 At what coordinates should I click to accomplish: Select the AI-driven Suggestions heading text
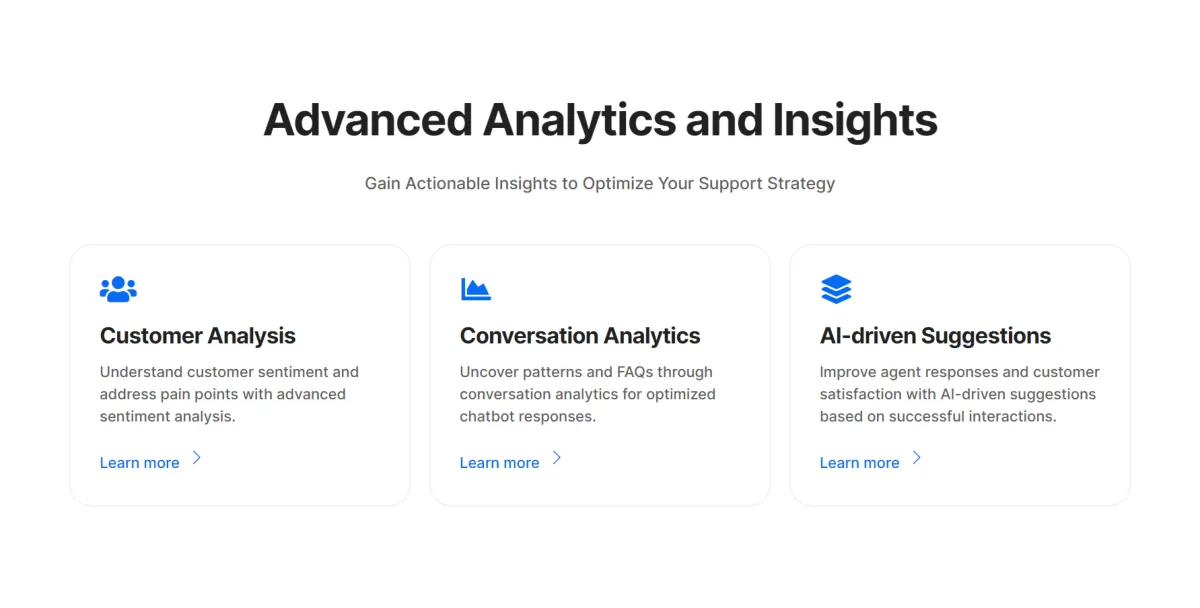click(x=936, y=336)
